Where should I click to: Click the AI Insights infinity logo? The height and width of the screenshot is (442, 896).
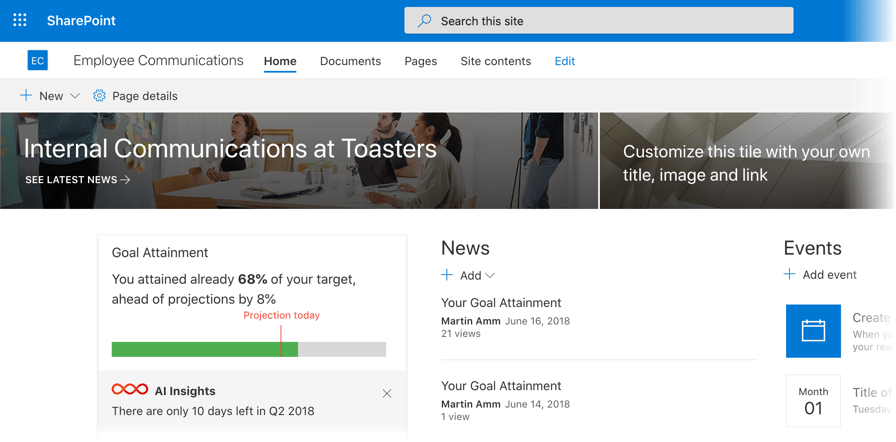tap(130, 389)
